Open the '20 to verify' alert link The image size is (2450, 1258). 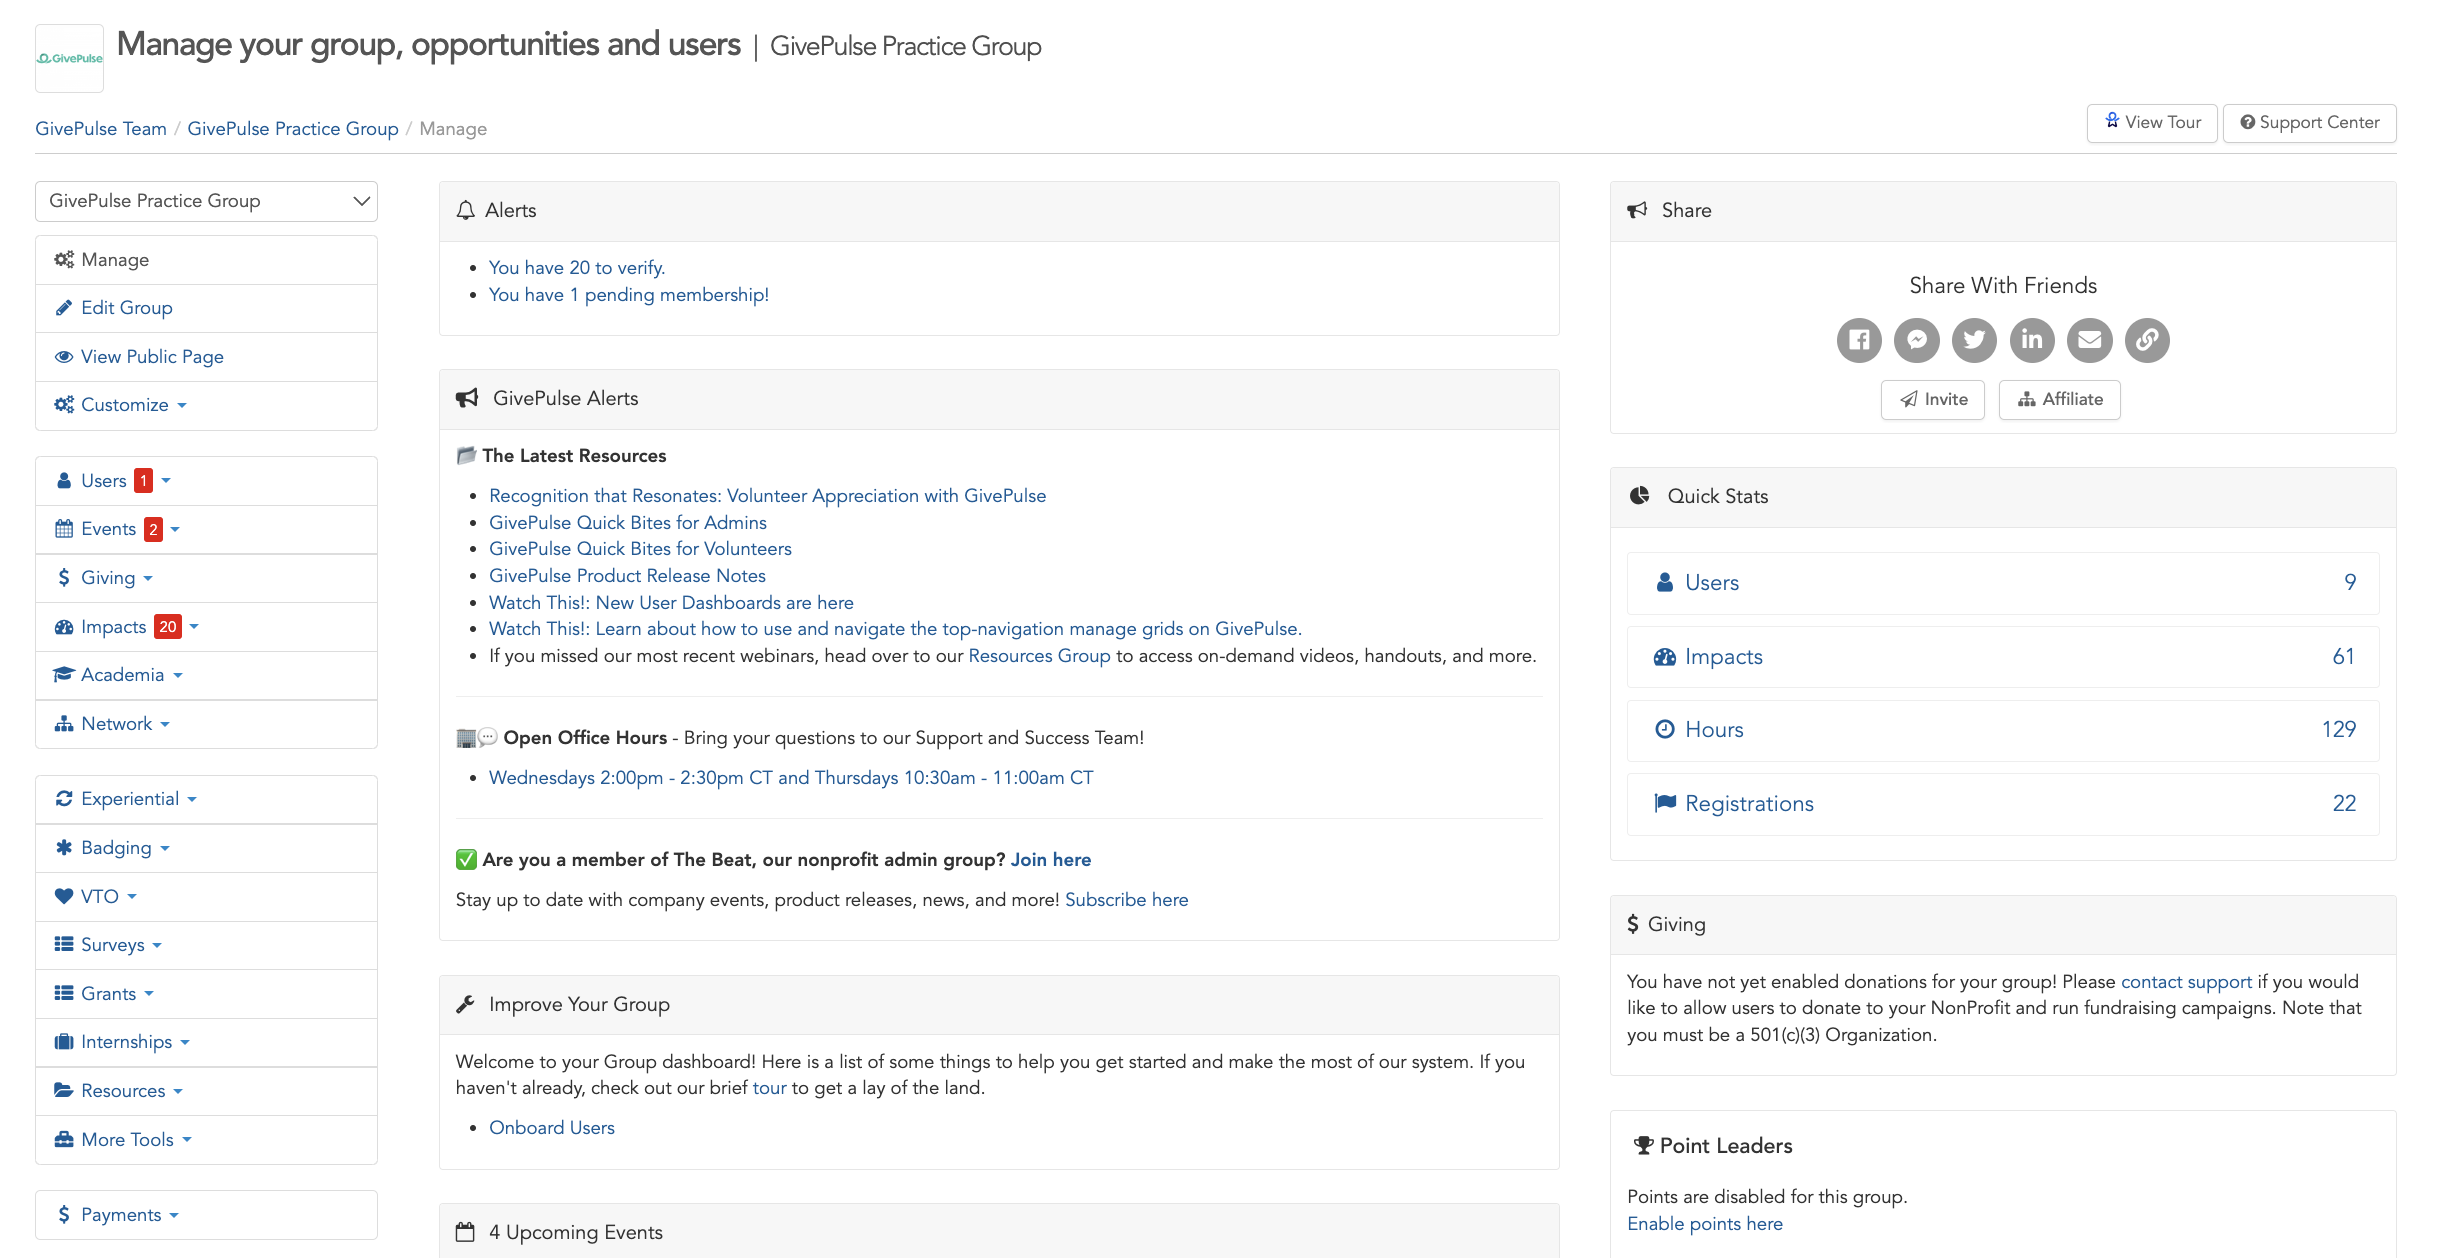577,268
